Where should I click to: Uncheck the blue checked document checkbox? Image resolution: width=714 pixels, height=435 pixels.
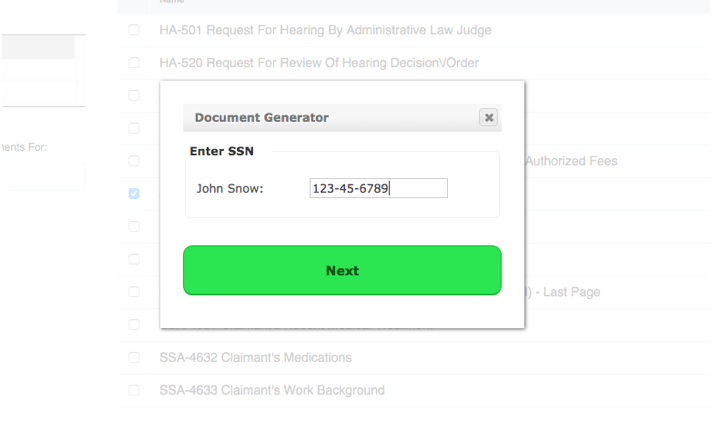[134, 194]
